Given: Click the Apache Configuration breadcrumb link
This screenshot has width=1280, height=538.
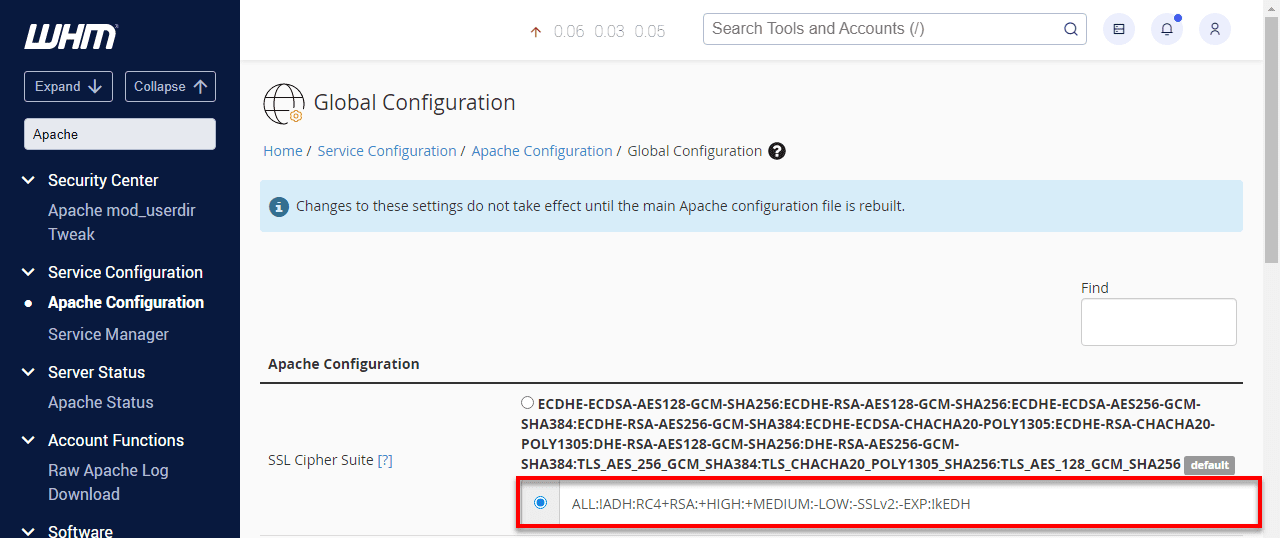Looking at the screenshot, I should (541, 151).
